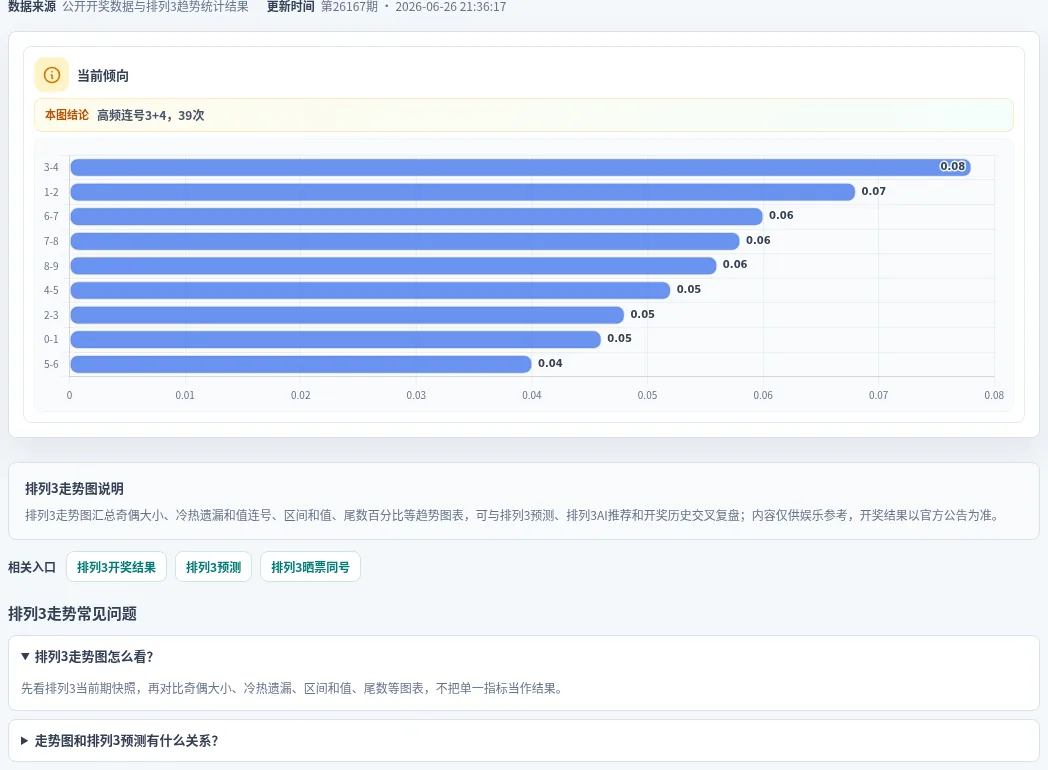Click the 0.07 value label on bar 1-2

874,191
